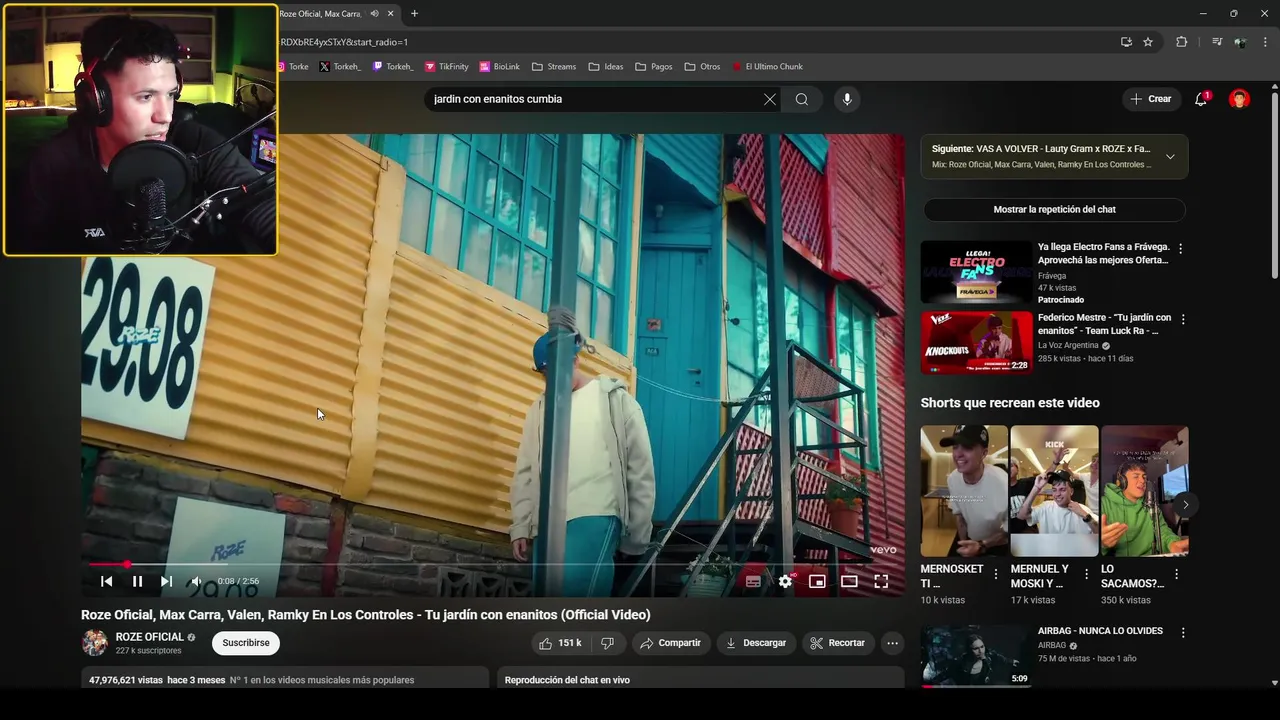The height and width of the screenshot is (720, 1280).
Task: Open options for MERNUEL Y MOSKI short
Action: [x=1086, y=574]
